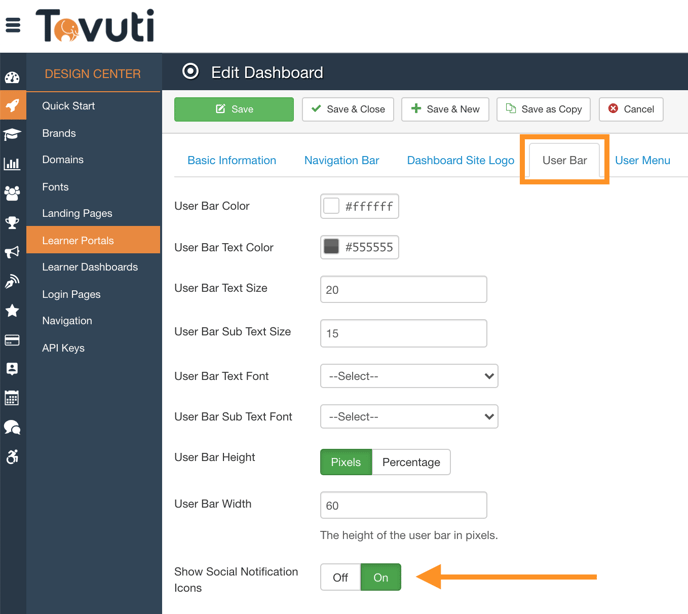Screen dimensions: 688x614
Task: Click the users group sidebar icon
Action: (12, 193)
